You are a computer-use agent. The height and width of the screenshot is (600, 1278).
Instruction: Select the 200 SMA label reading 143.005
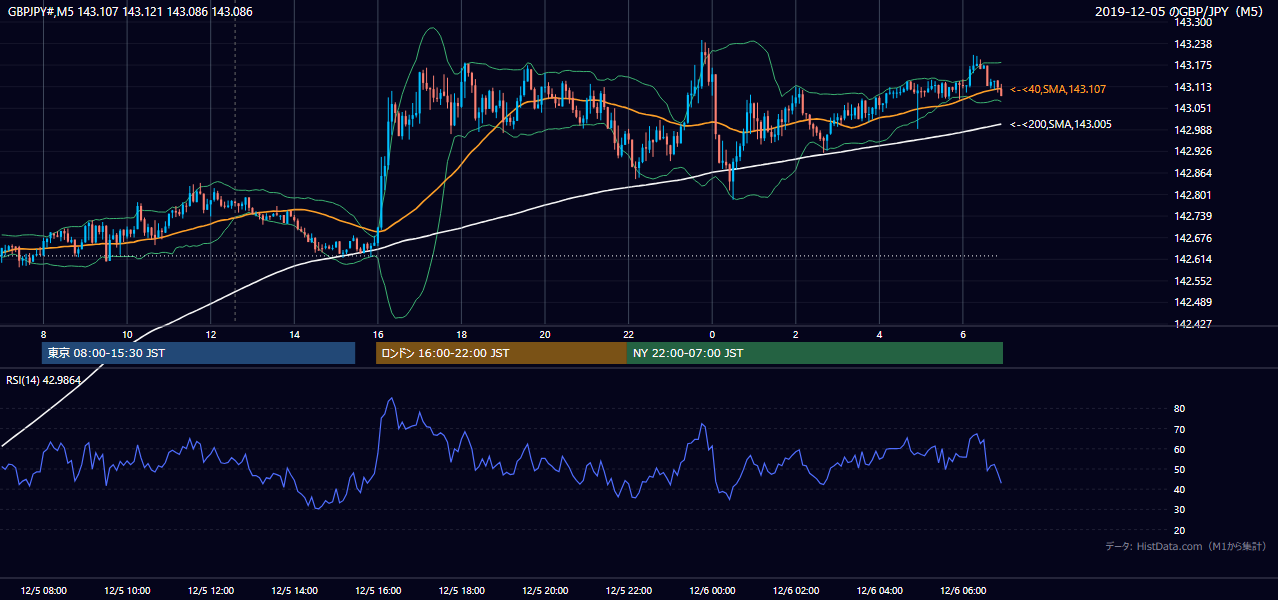[x=1061, y=125]
